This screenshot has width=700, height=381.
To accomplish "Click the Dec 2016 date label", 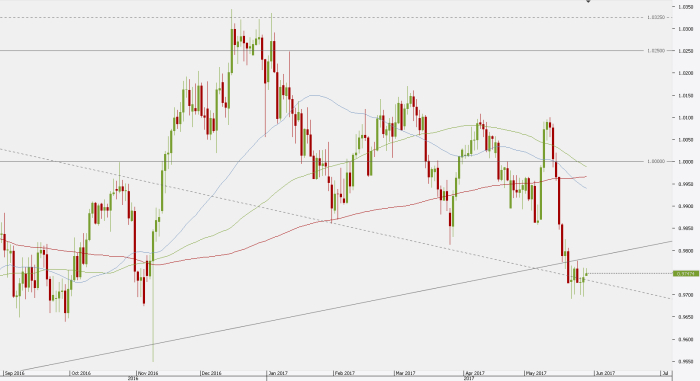I will tap(211, 373).
